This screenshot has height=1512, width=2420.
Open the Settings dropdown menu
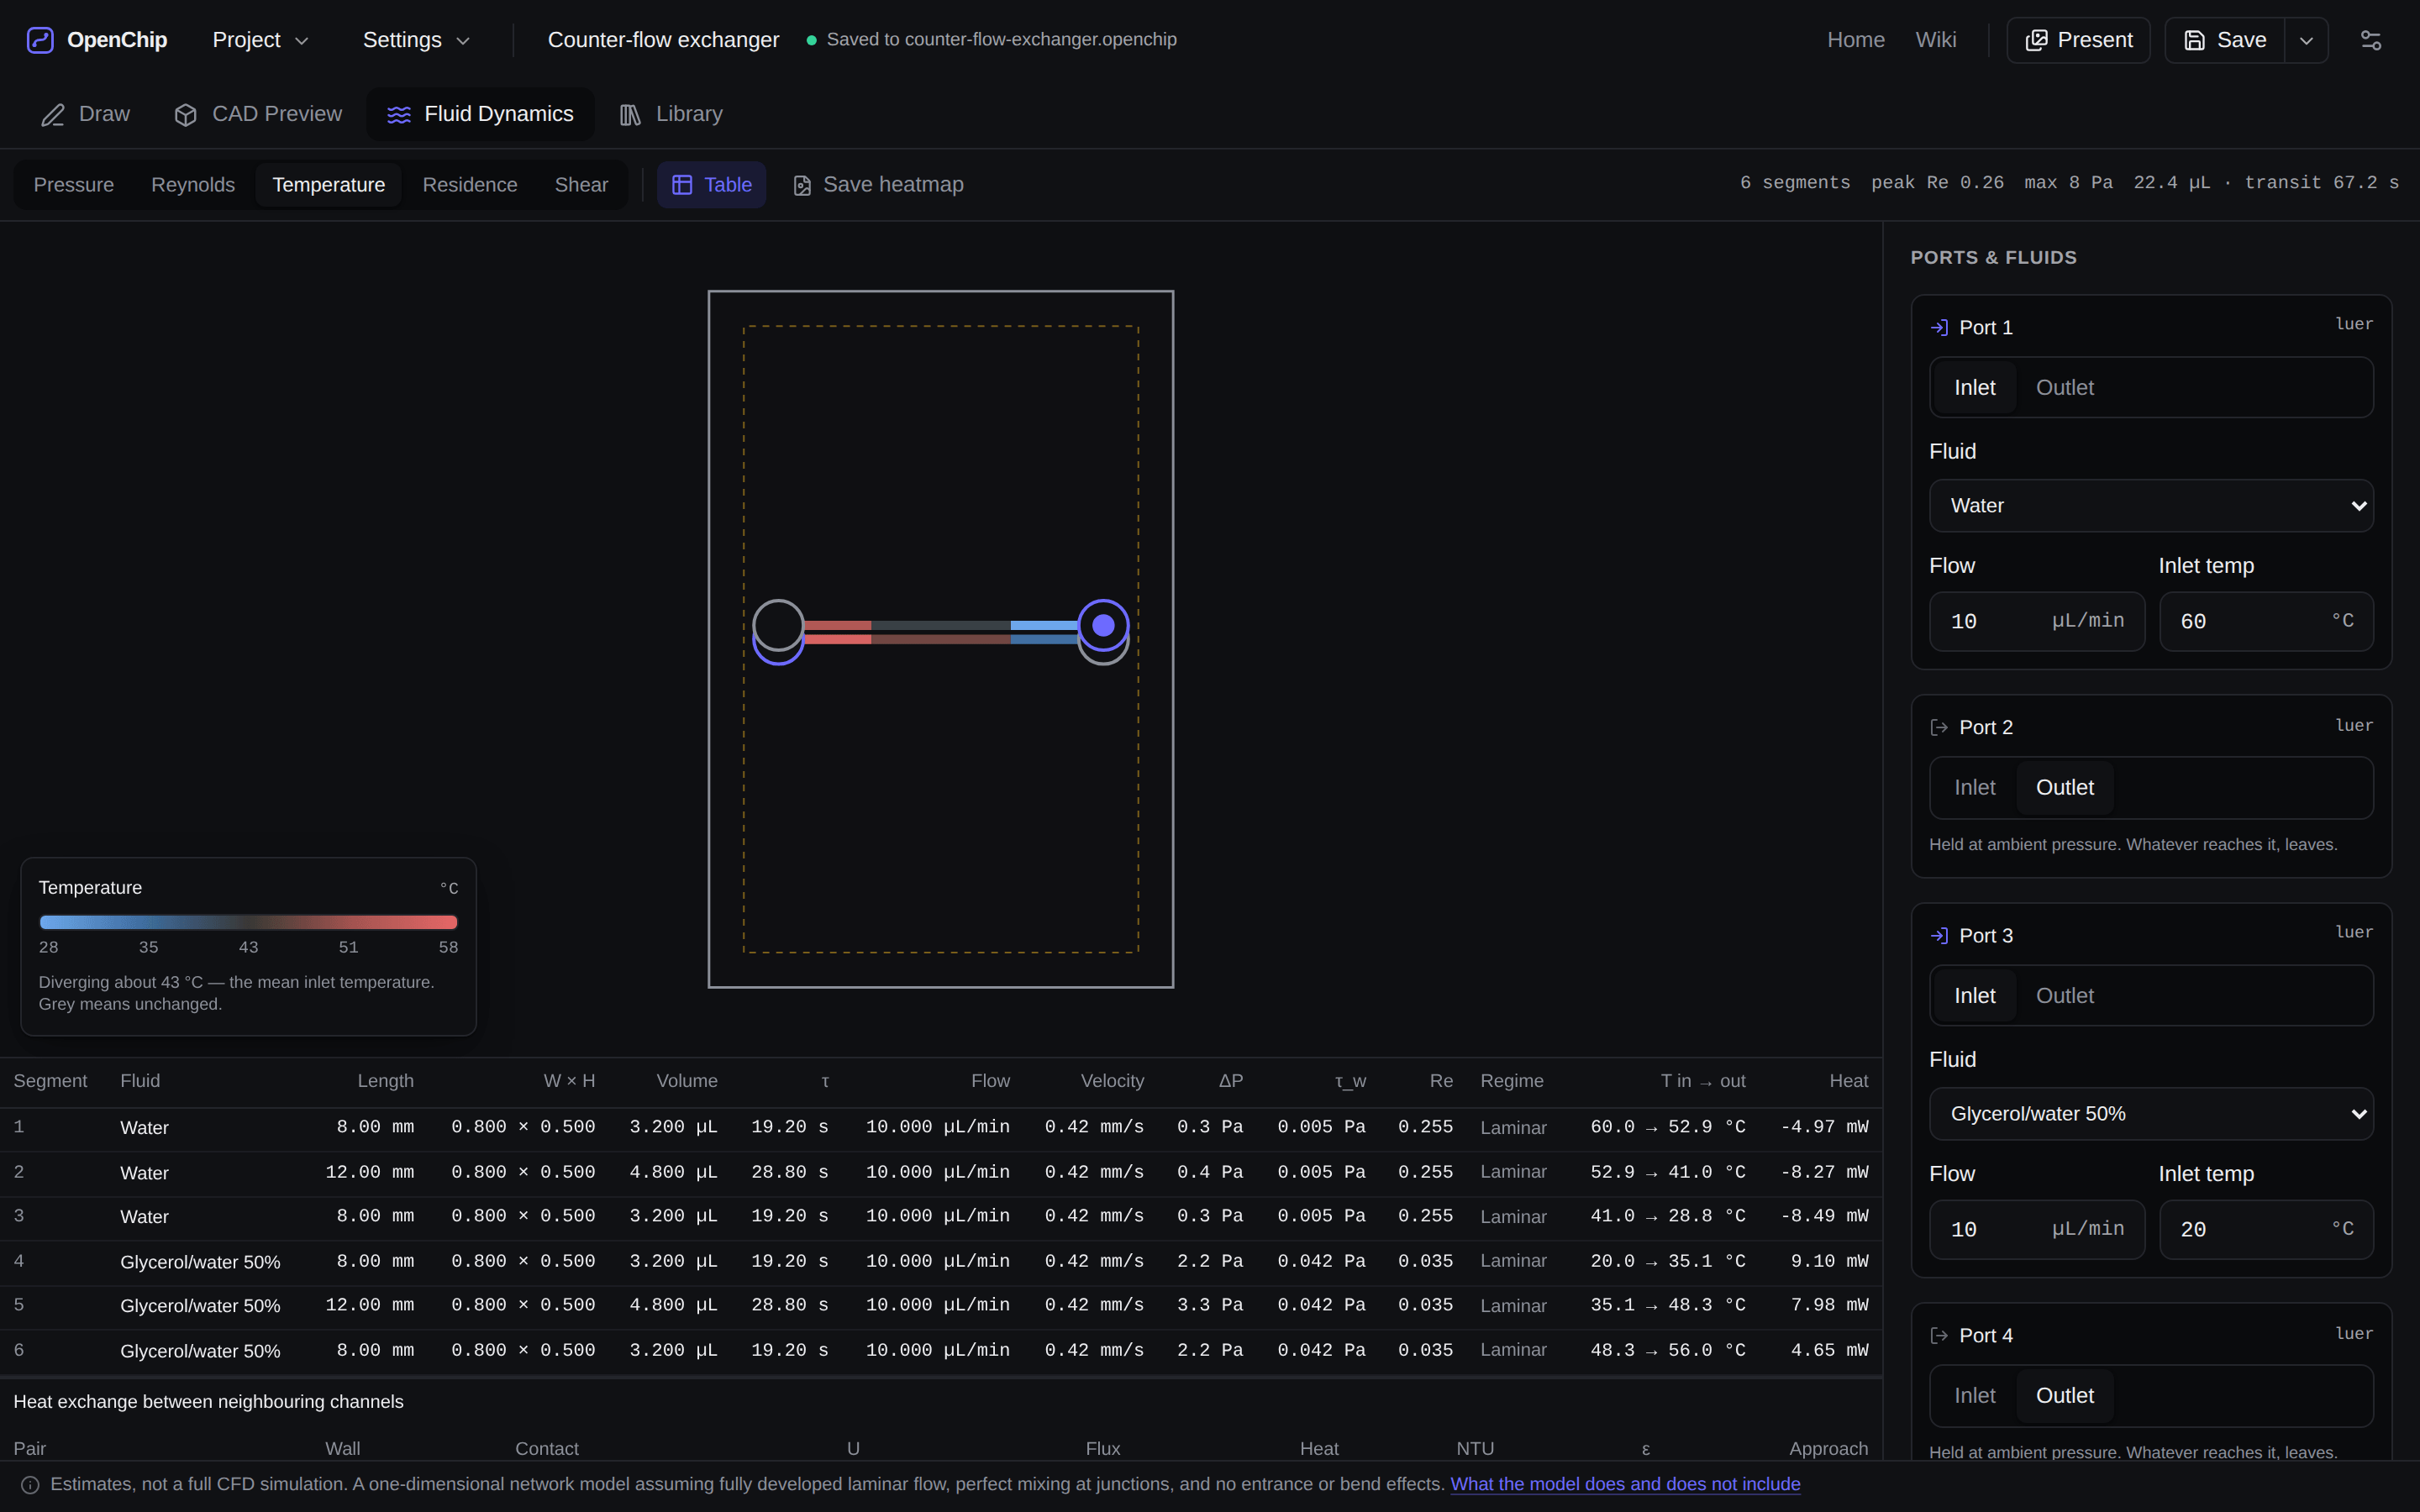(416, 40)
